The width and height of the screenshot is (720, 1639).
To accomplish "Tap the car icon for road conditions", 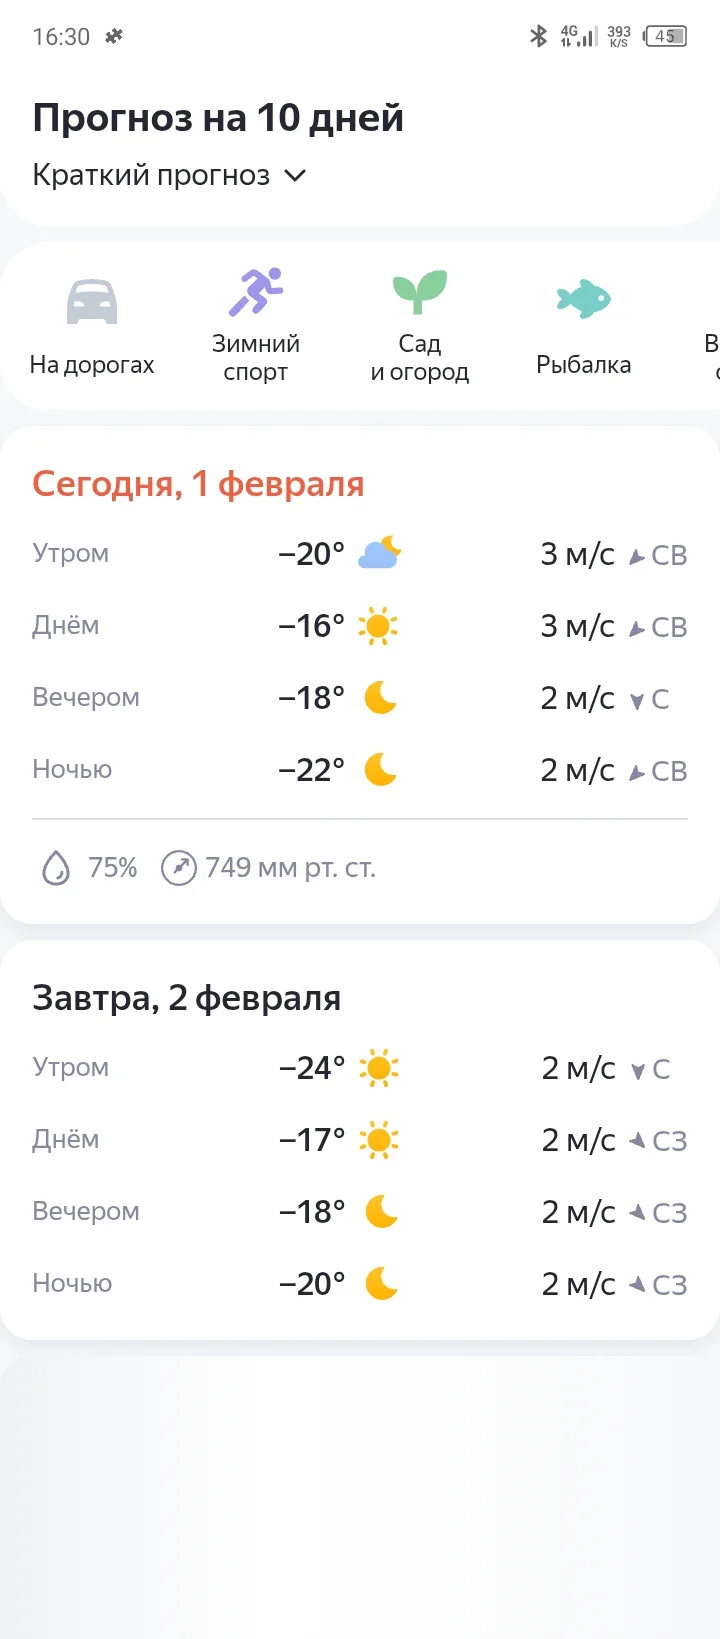I will (92, 301).
